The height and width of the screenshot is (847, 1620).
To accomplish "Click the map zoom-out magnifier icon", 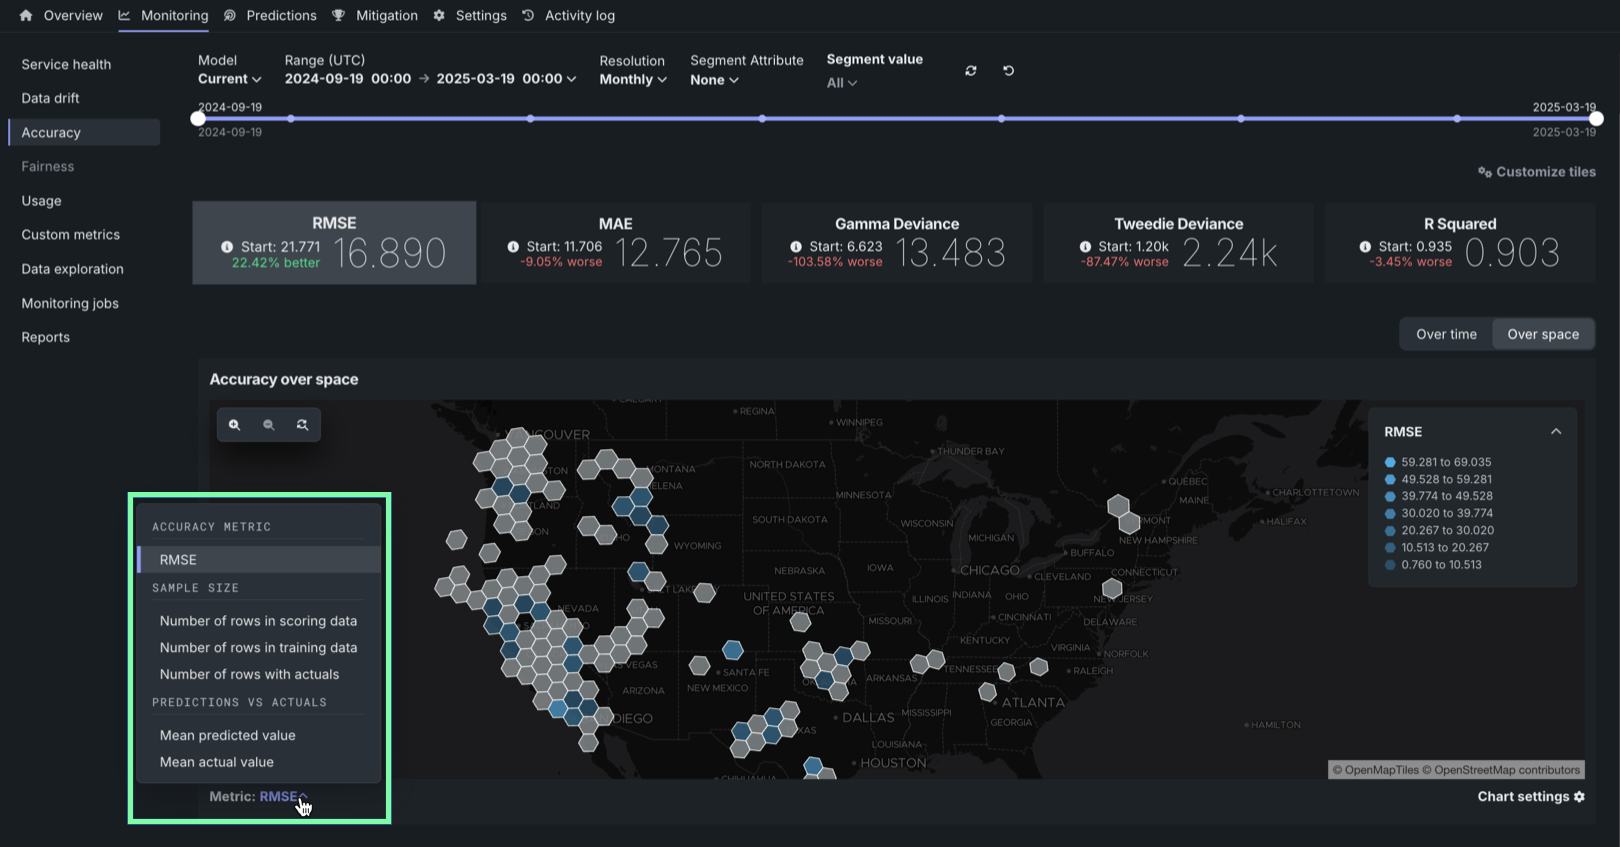I will (x=268, y=425).
